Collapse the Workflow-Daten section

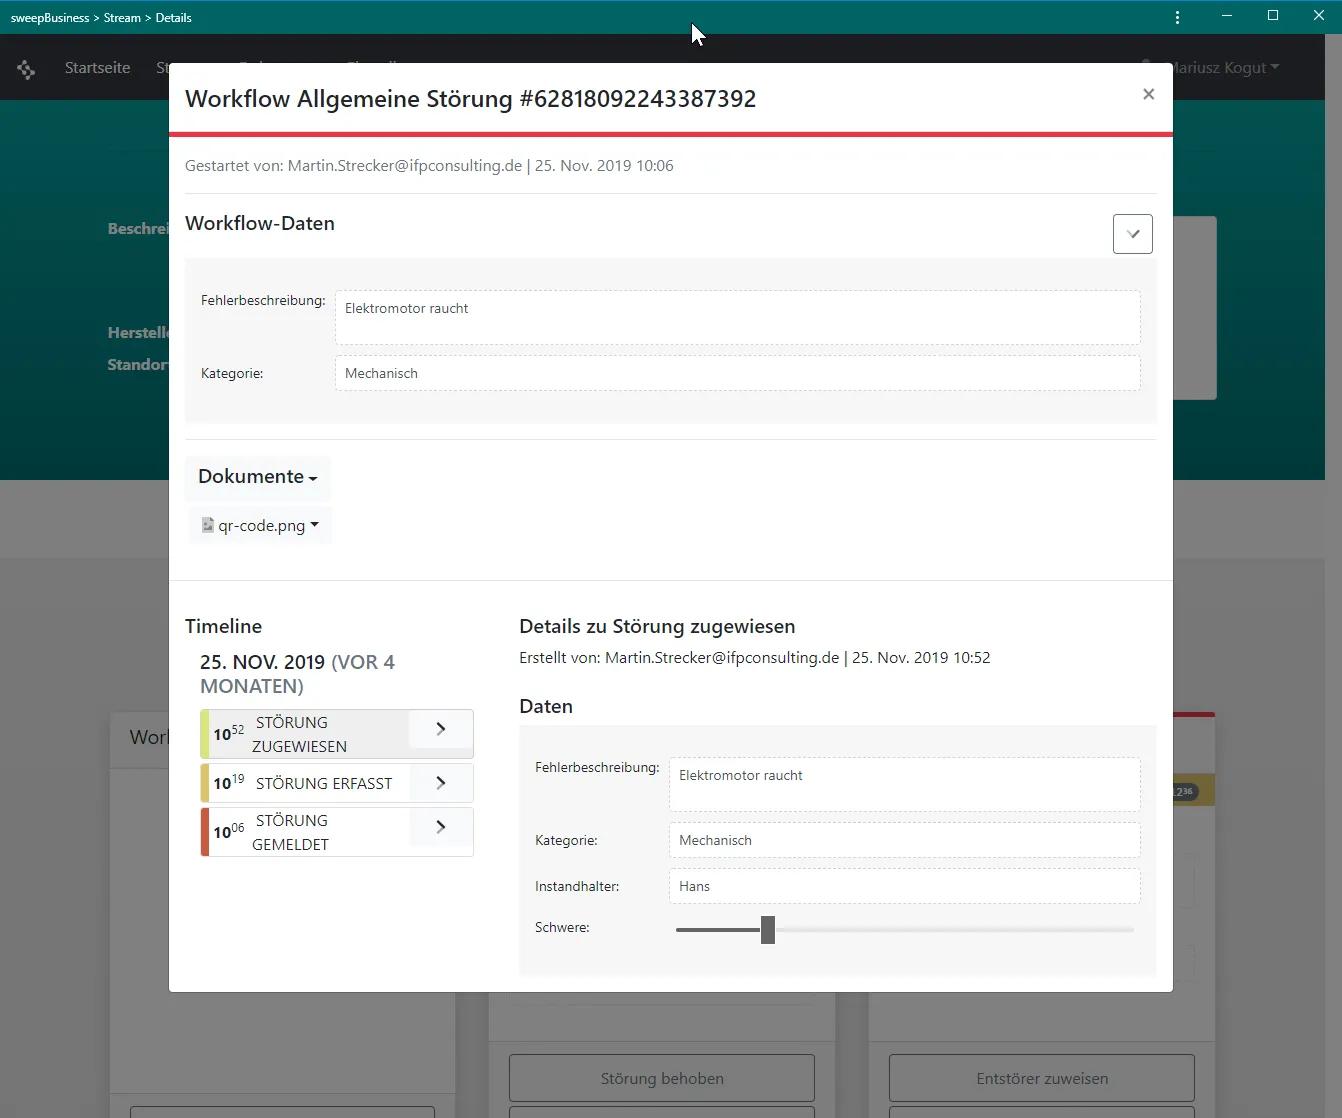click(x=1132, y=233)
